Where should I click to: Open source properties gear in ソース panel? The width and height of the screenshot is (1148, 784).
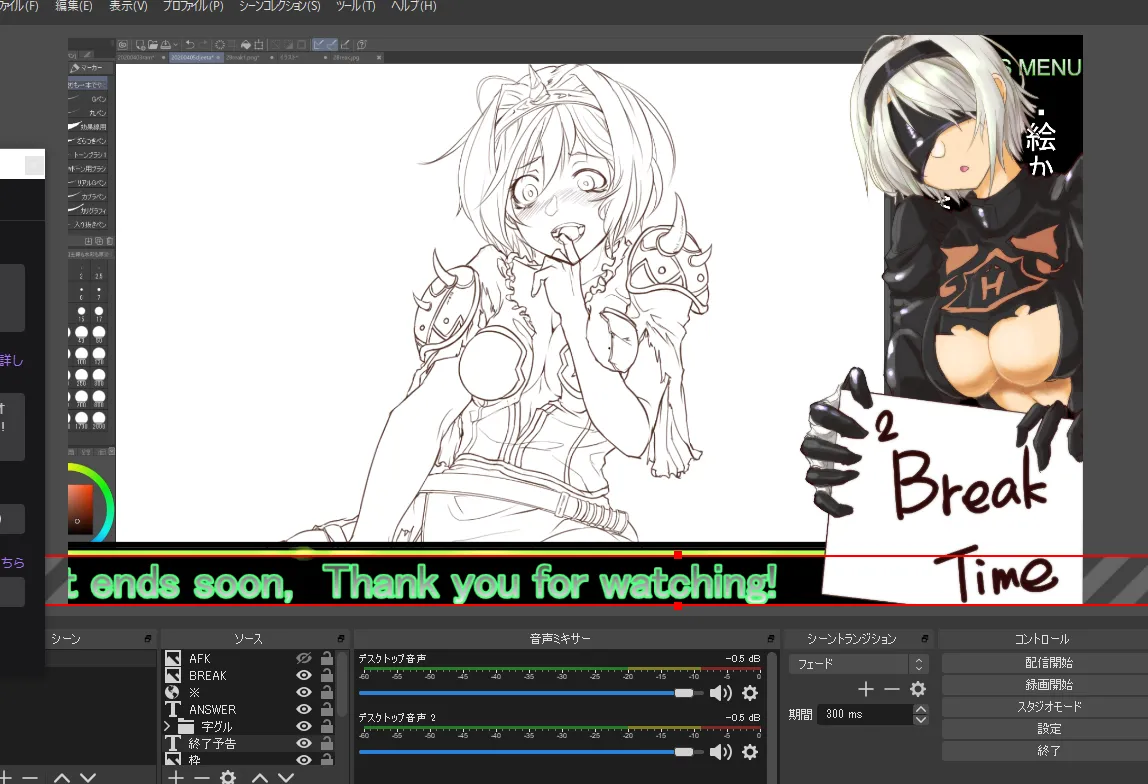(x=228, y=777)
